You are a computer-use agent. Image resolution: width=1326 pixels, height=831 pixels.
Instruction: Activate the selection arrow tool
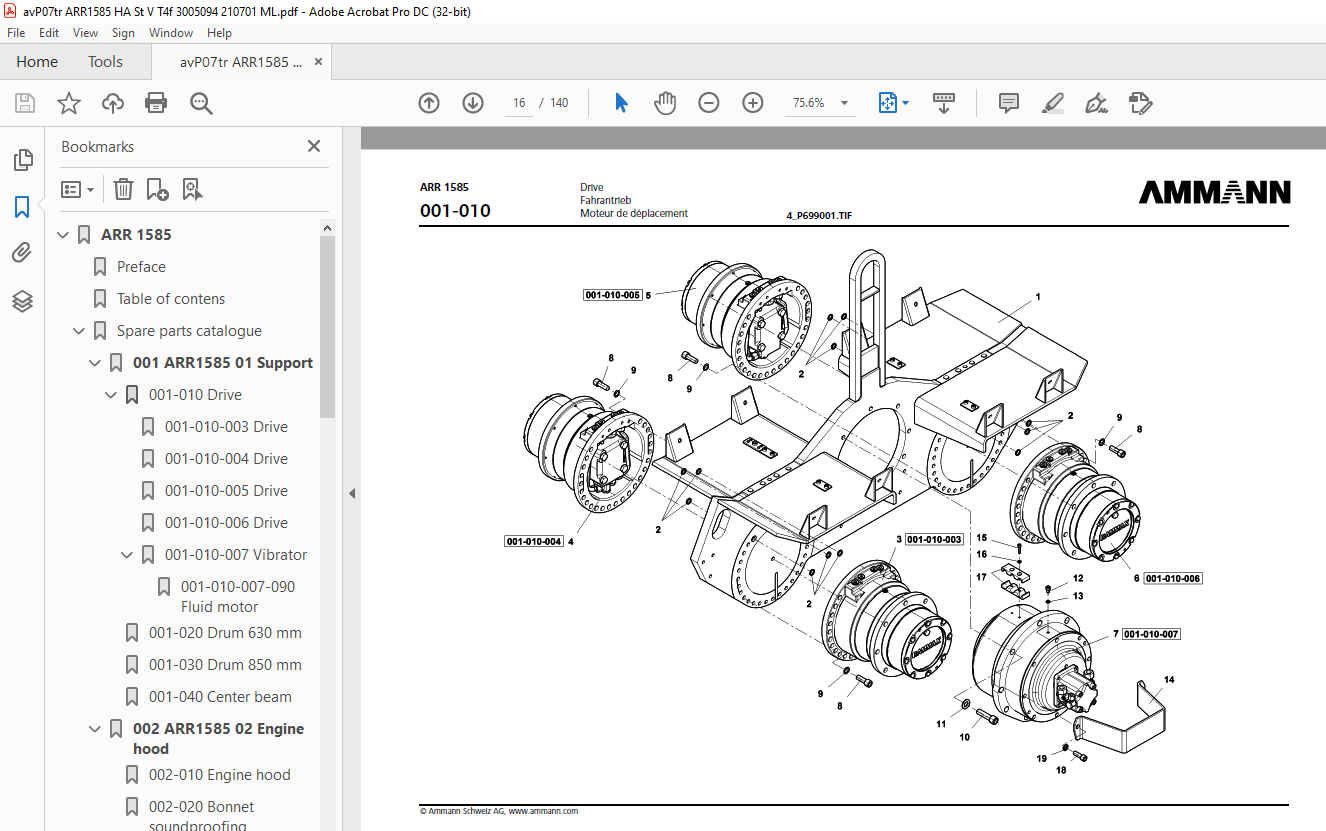[x=621, y=103]
